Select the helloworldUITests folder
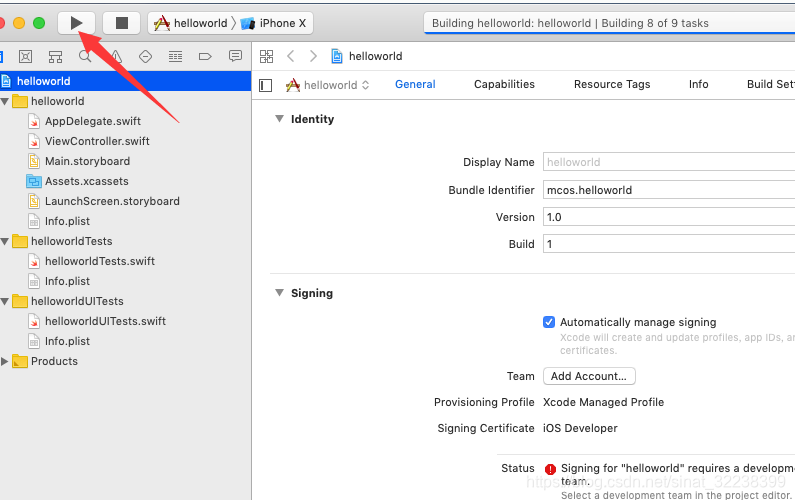This screenshot has height=500, width=795. pos(77,301)
